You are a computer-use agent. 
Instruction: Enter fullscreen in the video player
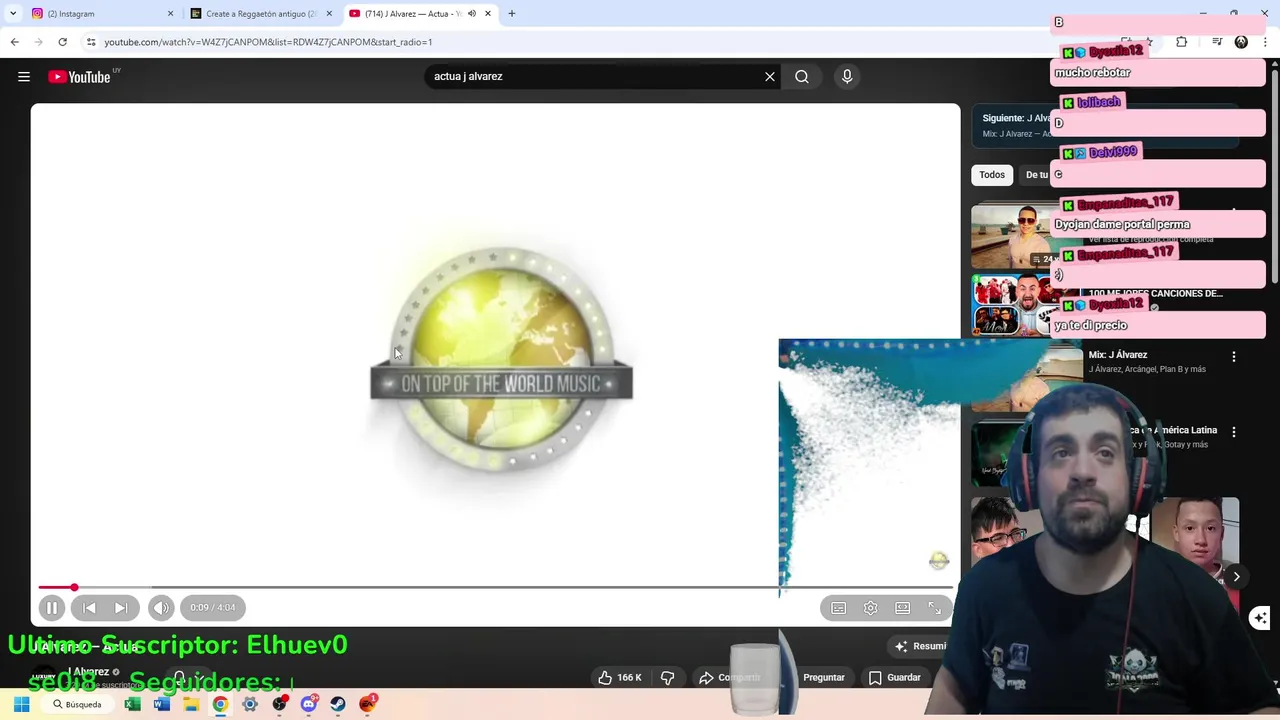tap(935, 608)
